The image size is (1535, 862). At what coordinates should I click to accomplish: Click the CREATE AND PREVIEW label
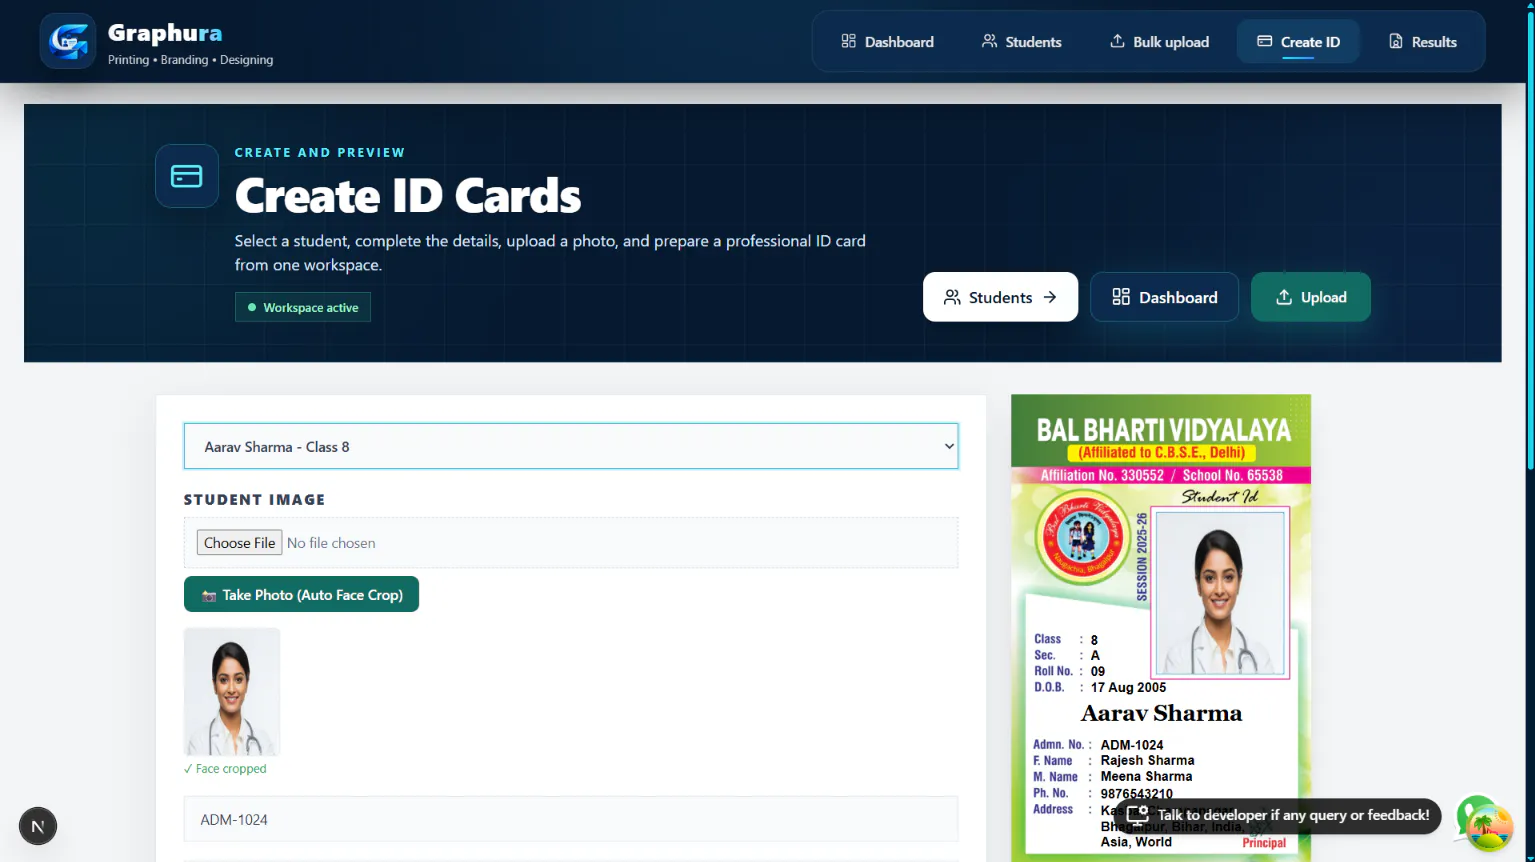pyautogui.click(x=320, y=152)
